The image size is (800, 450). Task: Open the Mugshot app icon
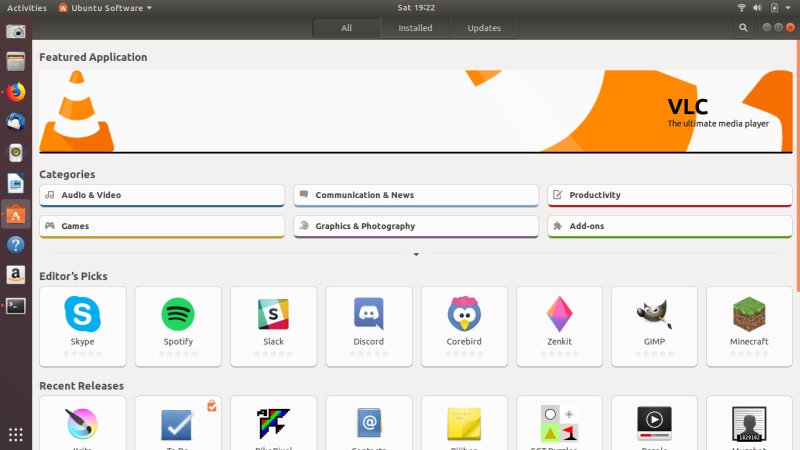(x=749, y=423)
